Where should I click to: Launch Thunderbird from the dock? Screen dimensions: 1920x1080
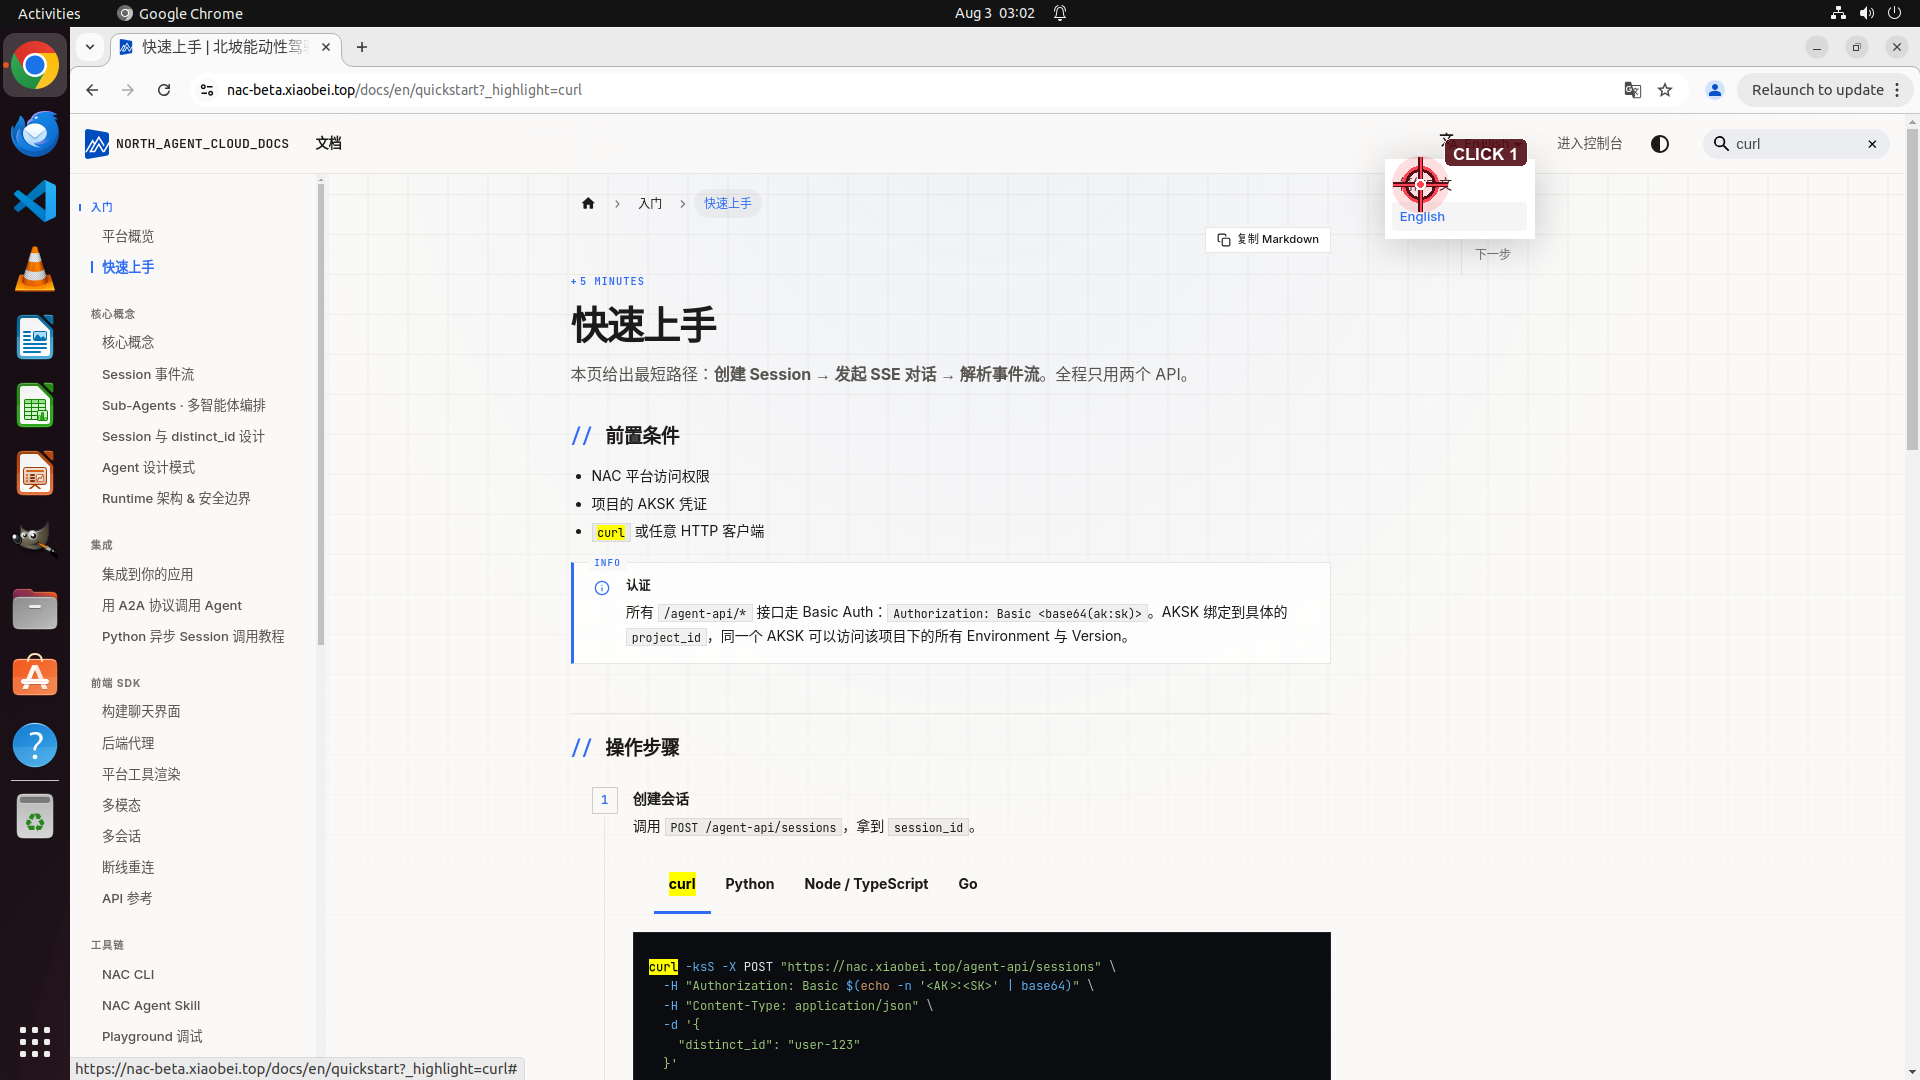35,134
